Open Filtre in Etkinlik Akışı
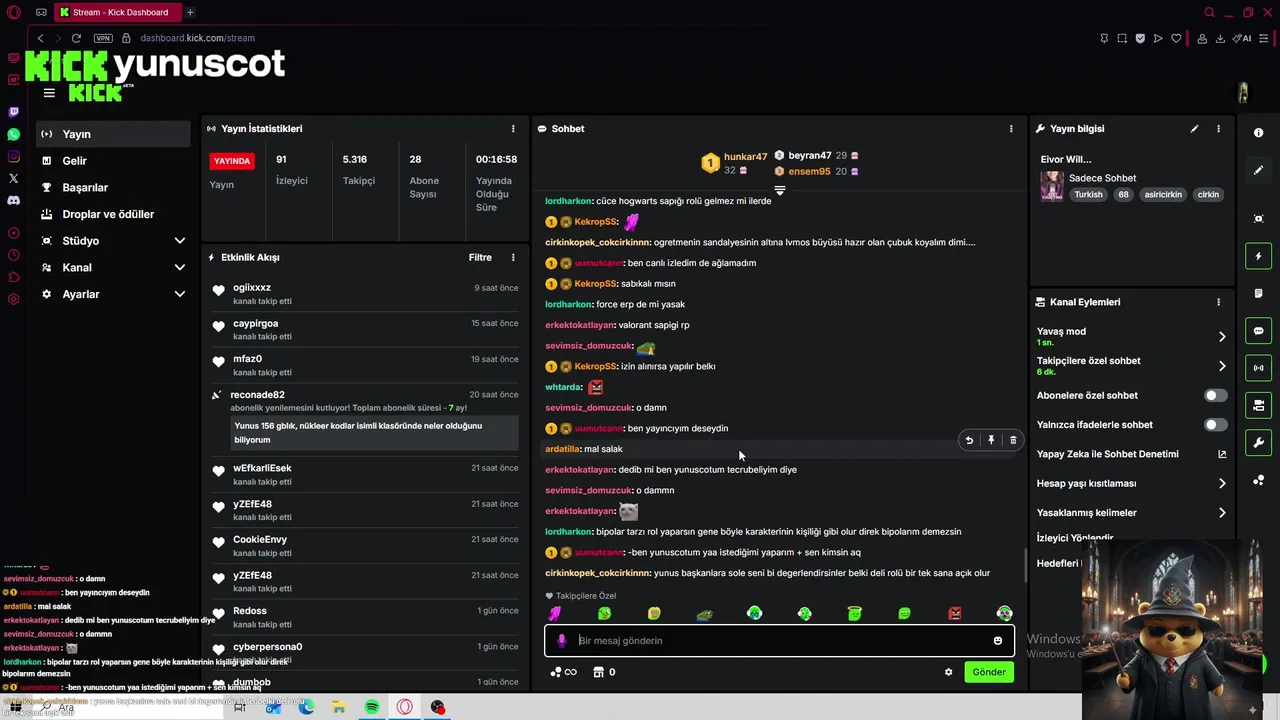The image size is (1280, 720). click(480, 257)
